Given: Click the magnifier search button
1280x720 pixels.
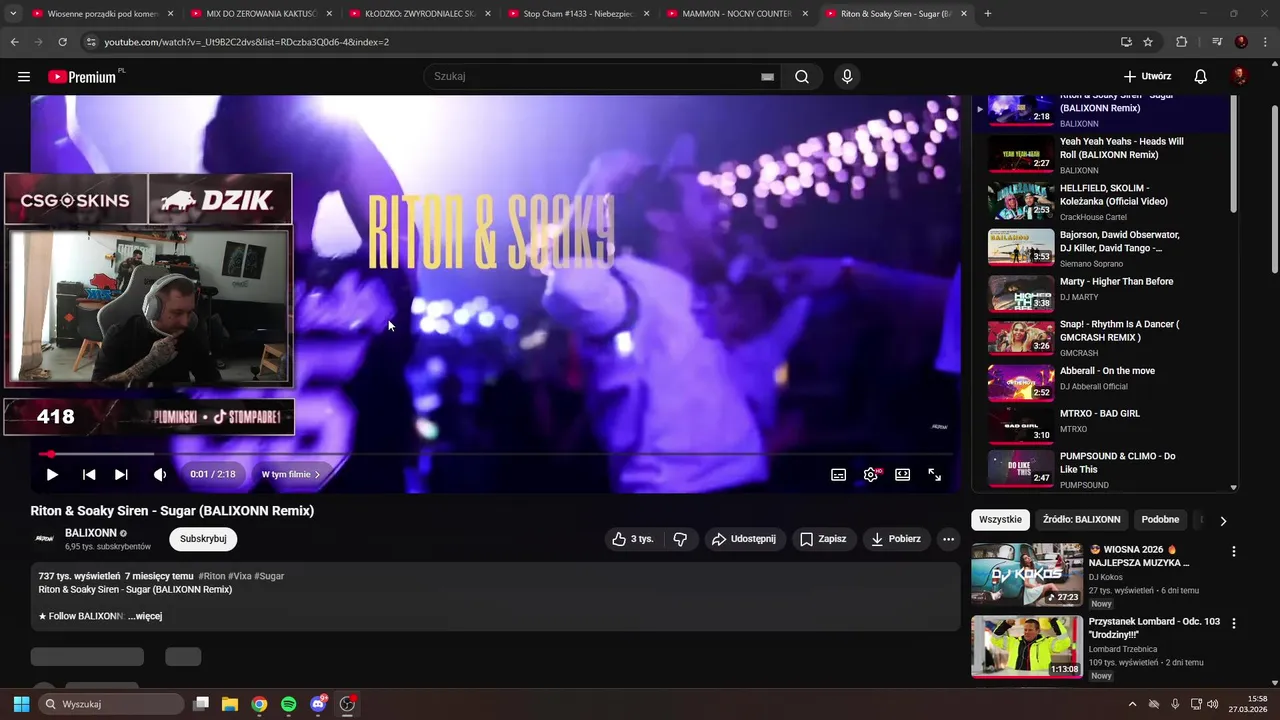Looking at the screenshot, I should click(x=802, y=77).
